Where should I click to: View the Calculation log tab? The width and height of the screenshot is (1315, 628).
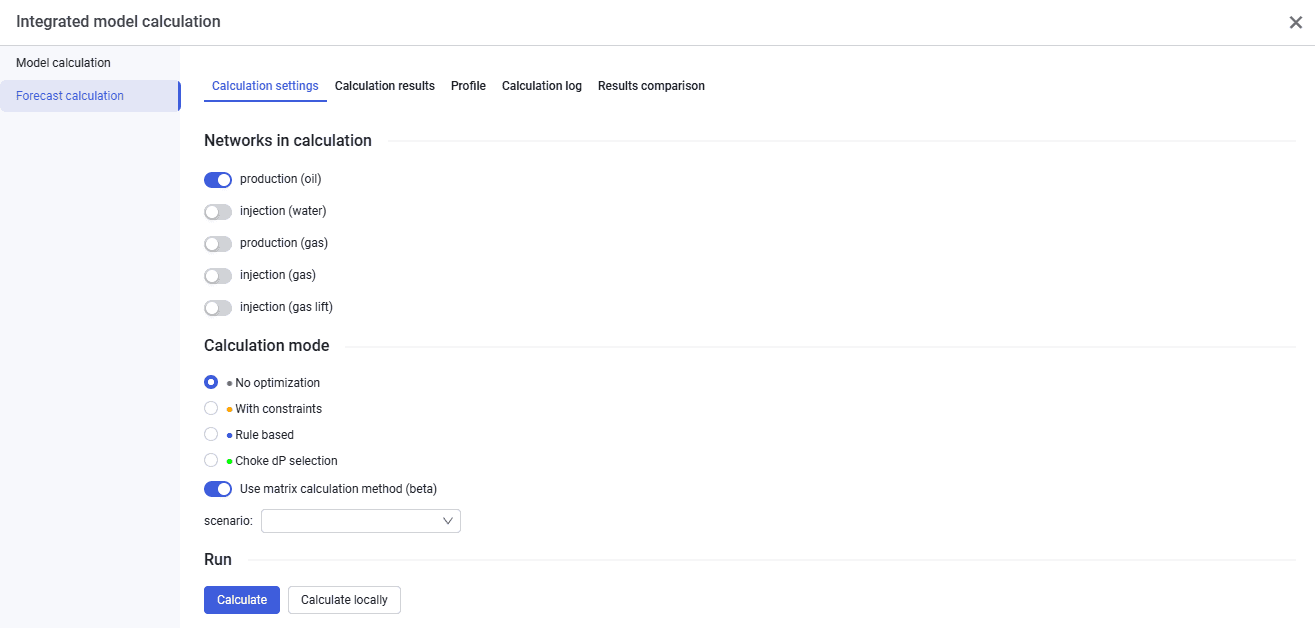point(542,86)
